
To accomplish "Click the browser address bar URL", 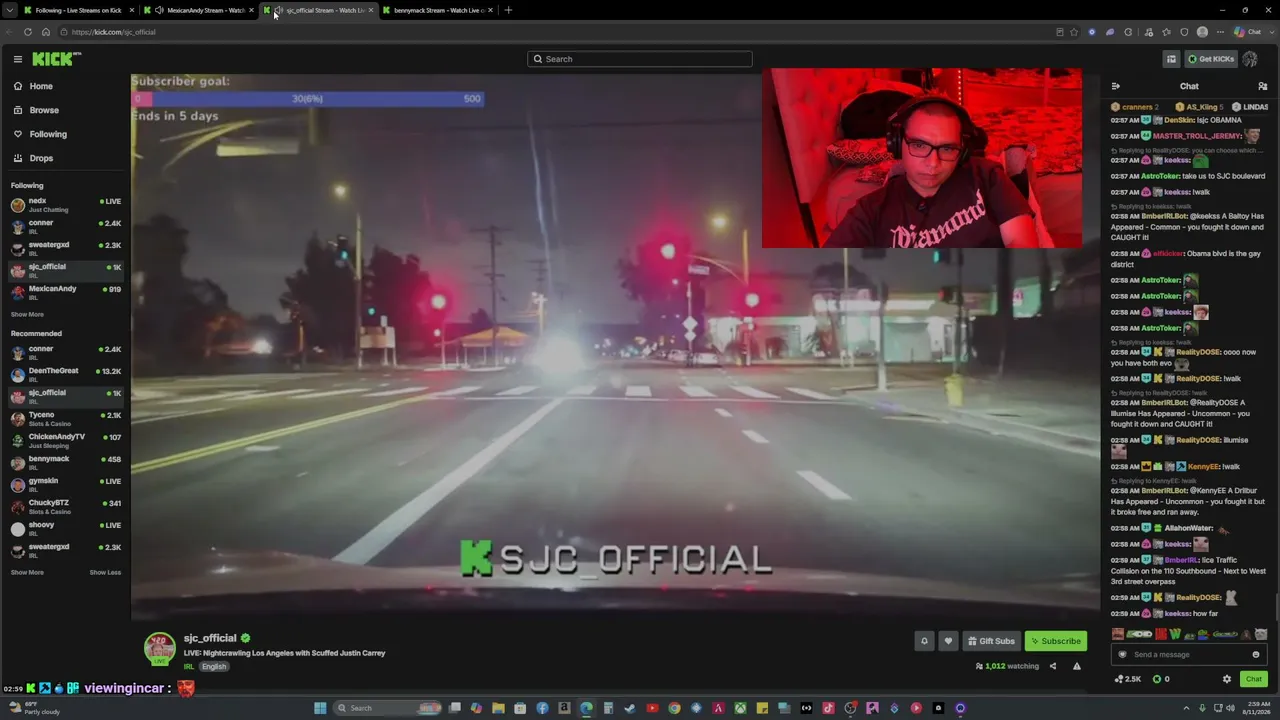I will coord(113,32).
